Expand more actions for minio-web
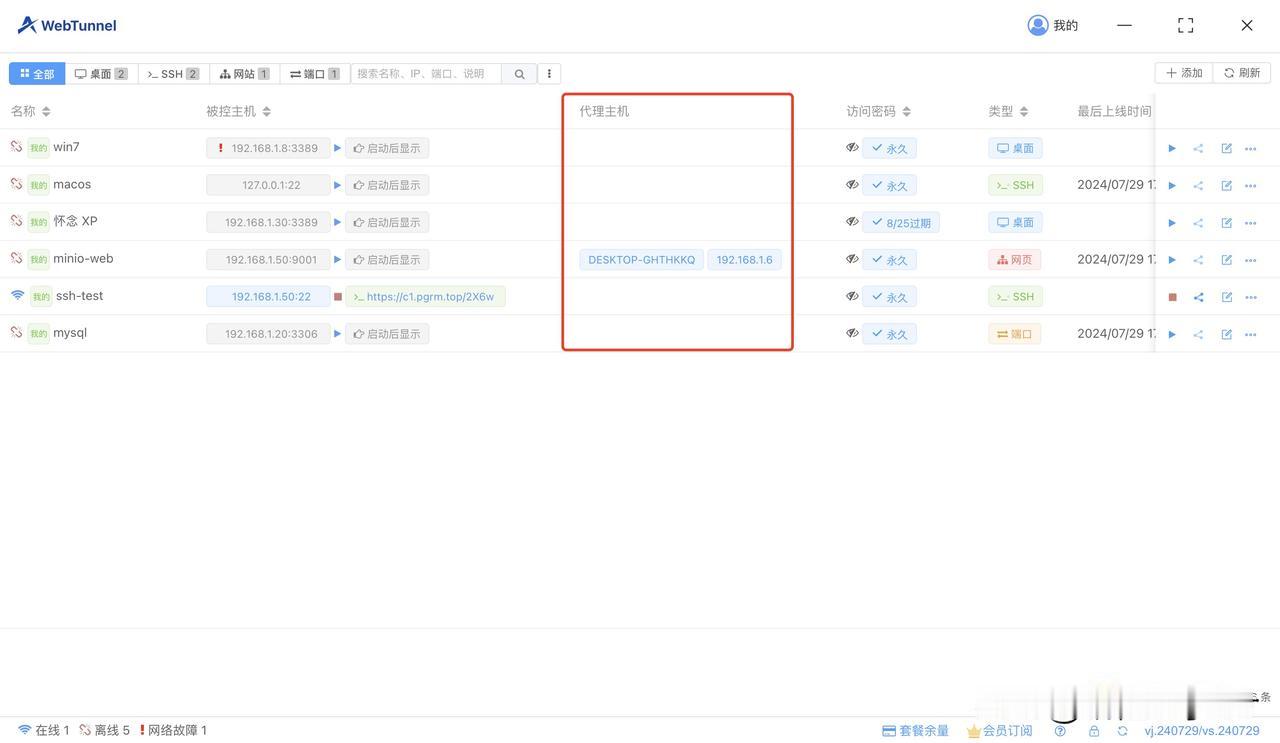The height and width of the screenshot is (743, 1280). (x=1251, y=260)
